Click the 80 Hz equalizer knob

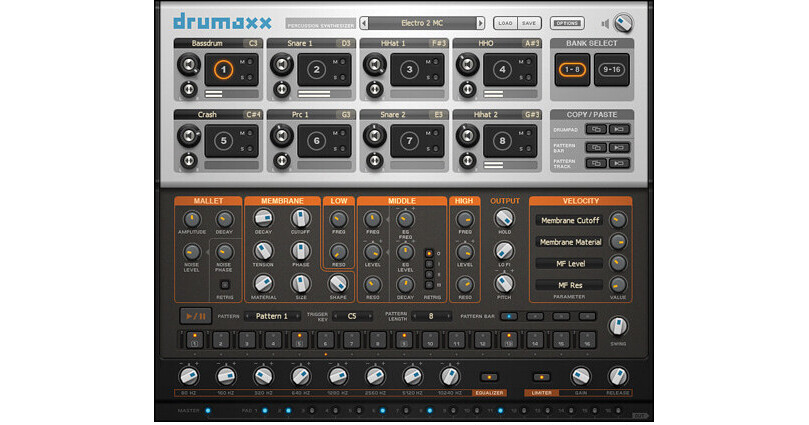(189, 376)
